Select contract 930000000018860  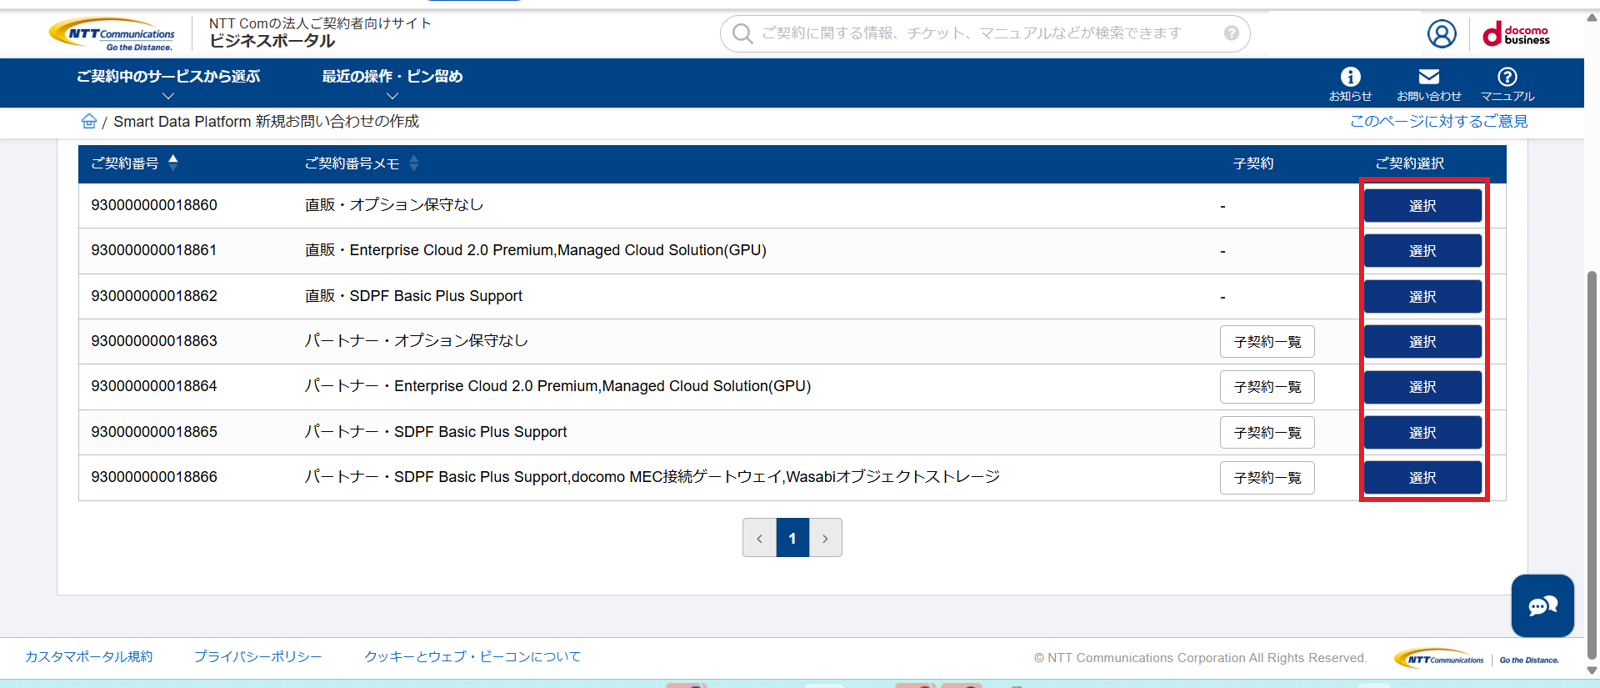pos(1422,206)
